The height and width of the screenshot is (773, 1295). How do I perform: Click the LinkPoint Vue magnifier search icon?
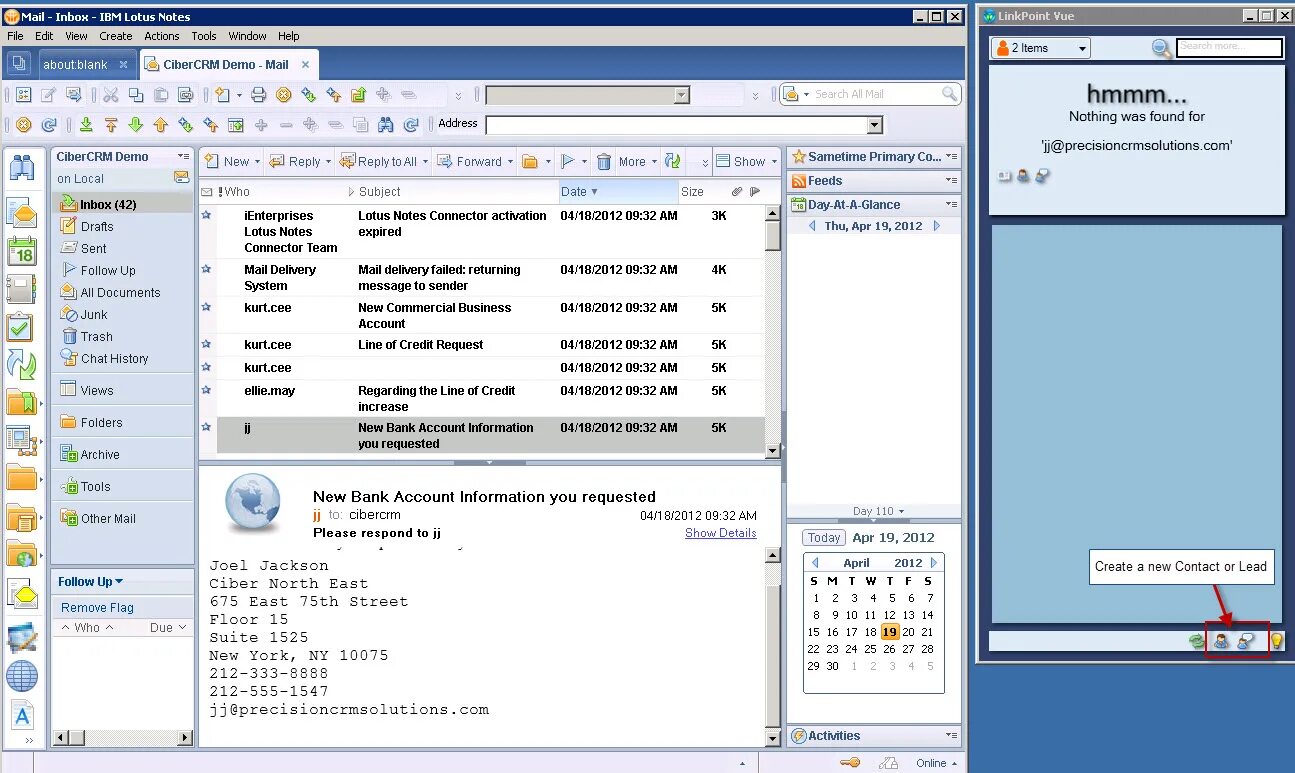click(x=1161, y=48)
